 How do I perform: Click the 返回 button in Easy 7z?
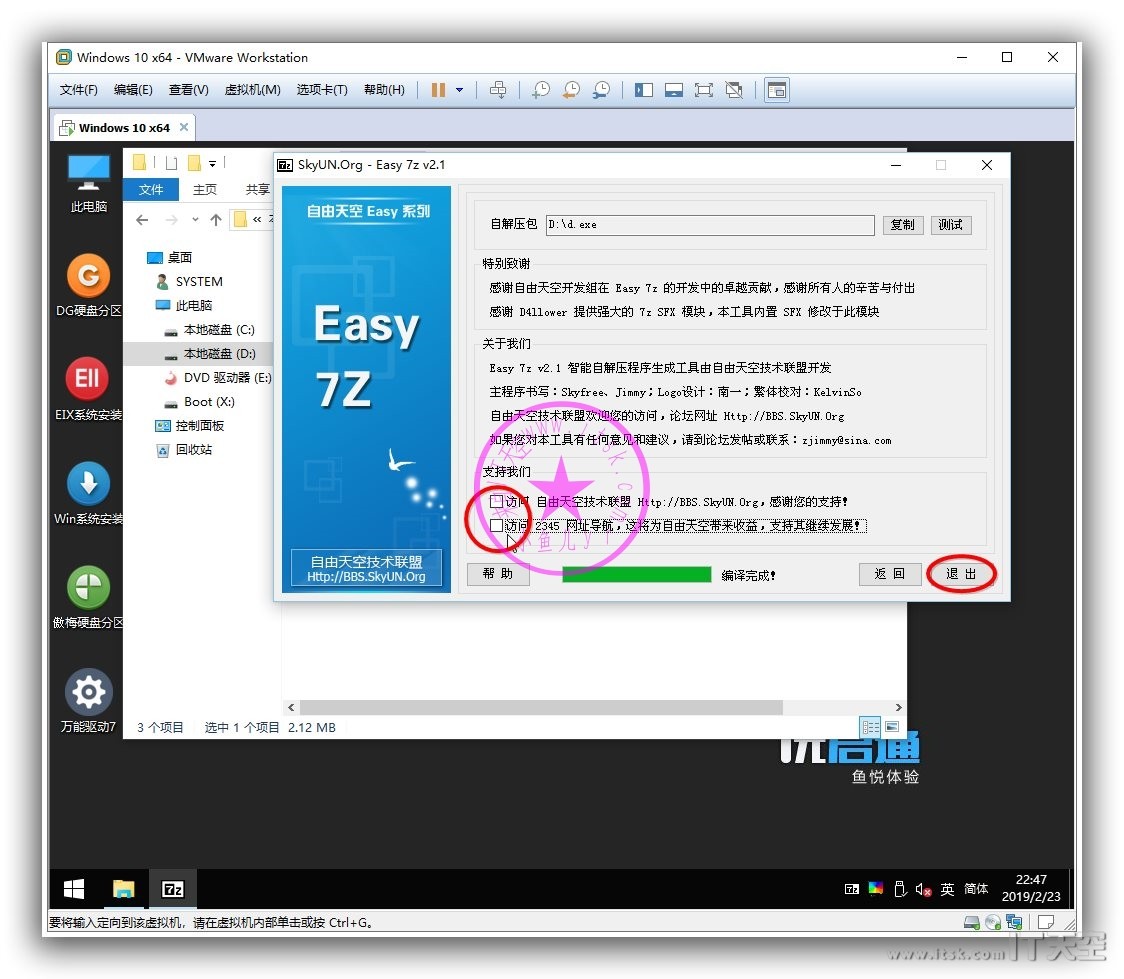890,574
